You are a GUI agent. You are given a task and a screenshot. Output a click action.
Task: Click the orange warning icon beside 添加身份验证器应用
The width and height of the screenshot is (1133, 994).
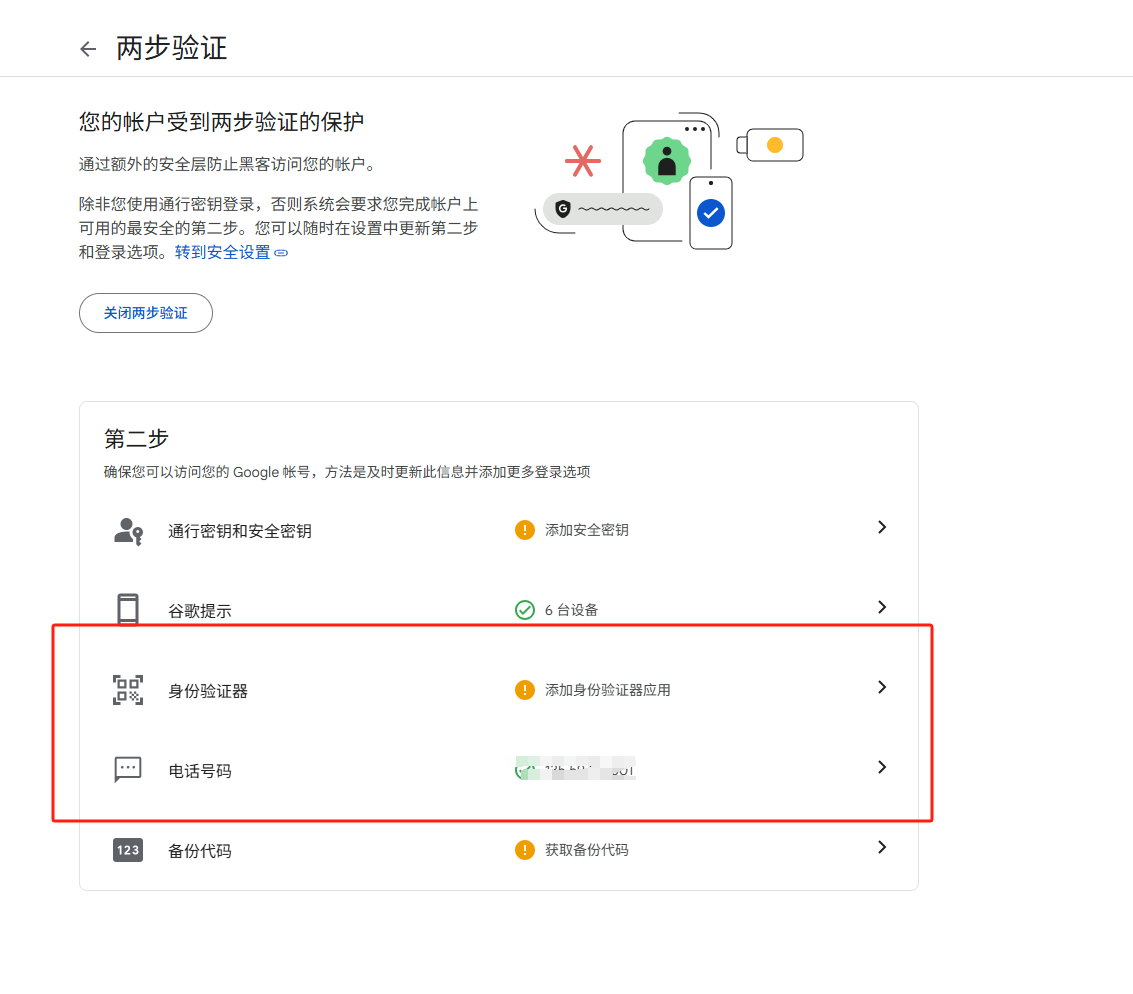click(525, 690)
